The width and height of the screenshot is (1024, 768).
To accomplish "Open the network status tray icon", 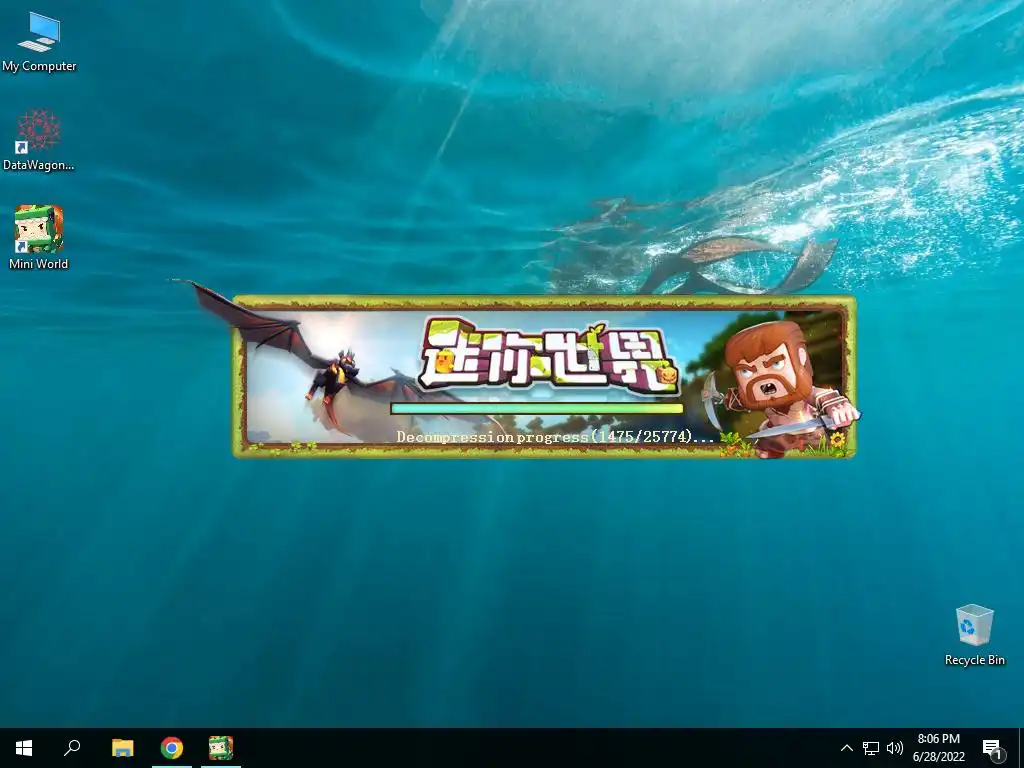I will point(871,748).
